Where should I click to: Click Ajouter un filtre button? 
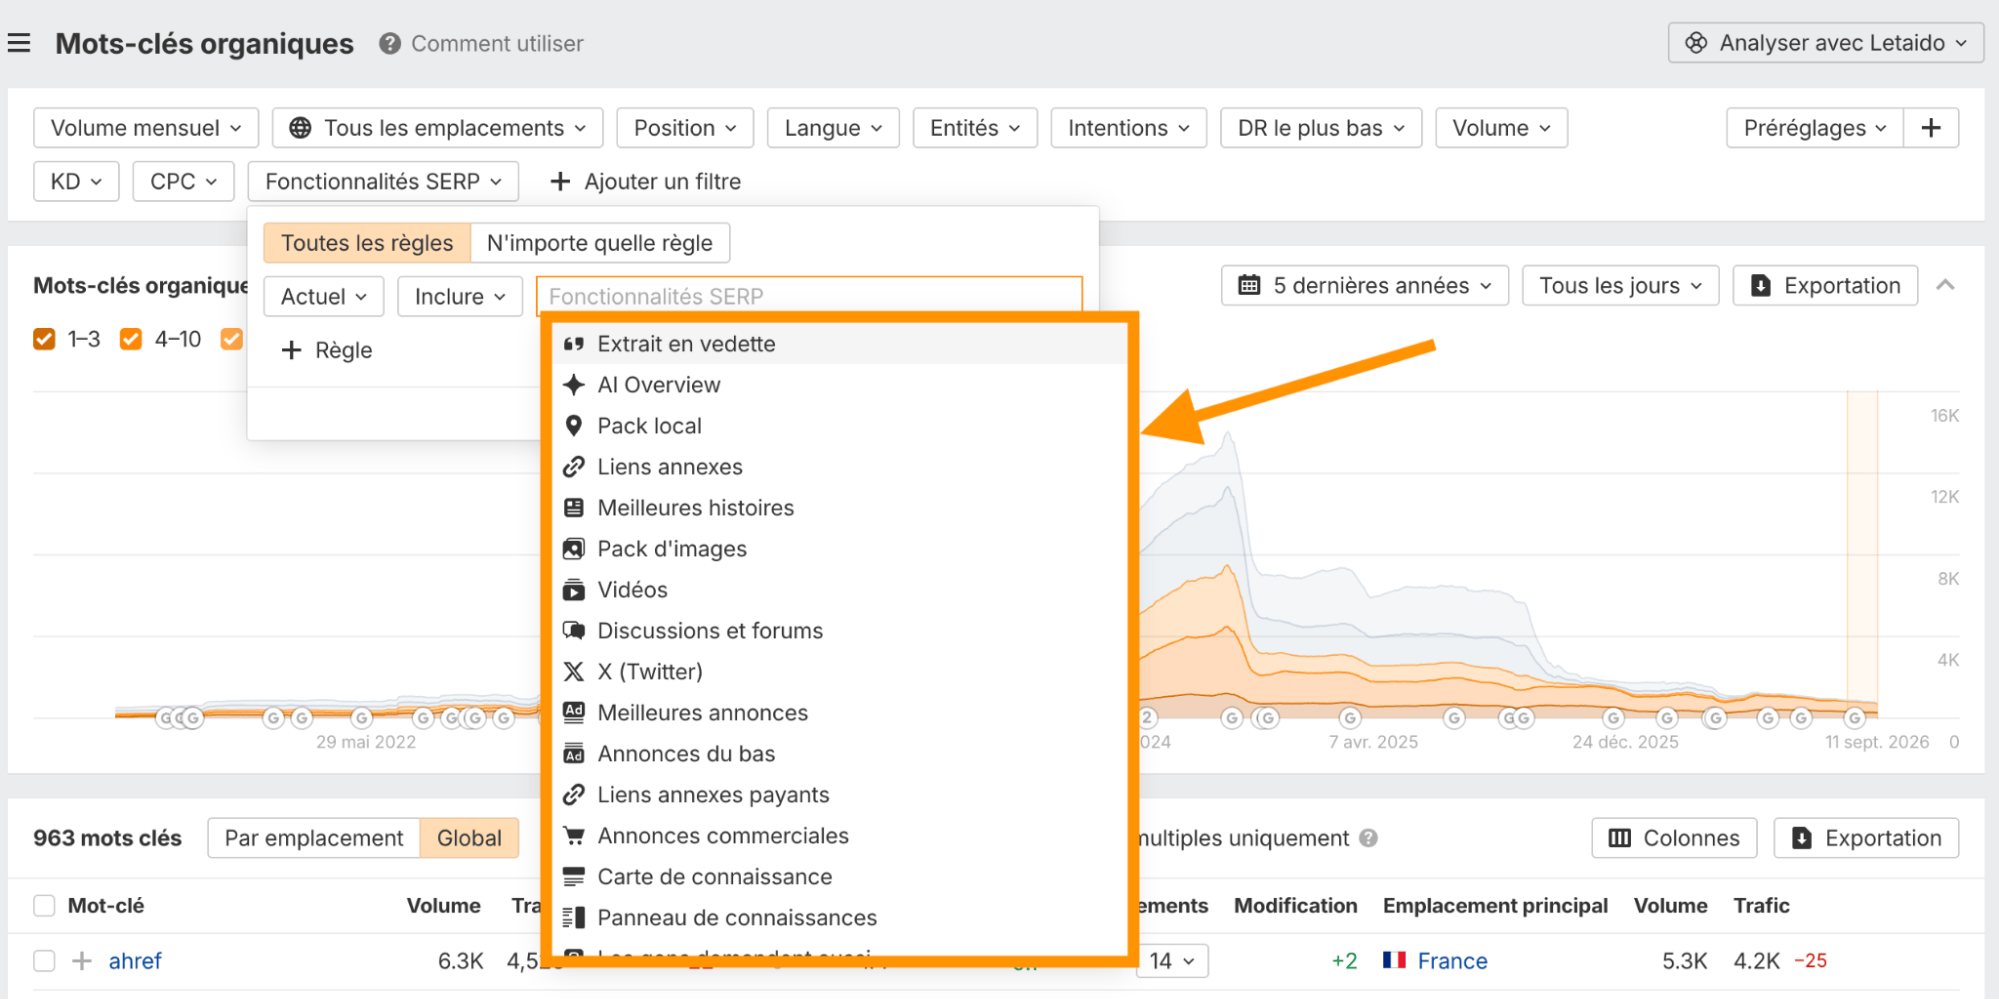646,182
